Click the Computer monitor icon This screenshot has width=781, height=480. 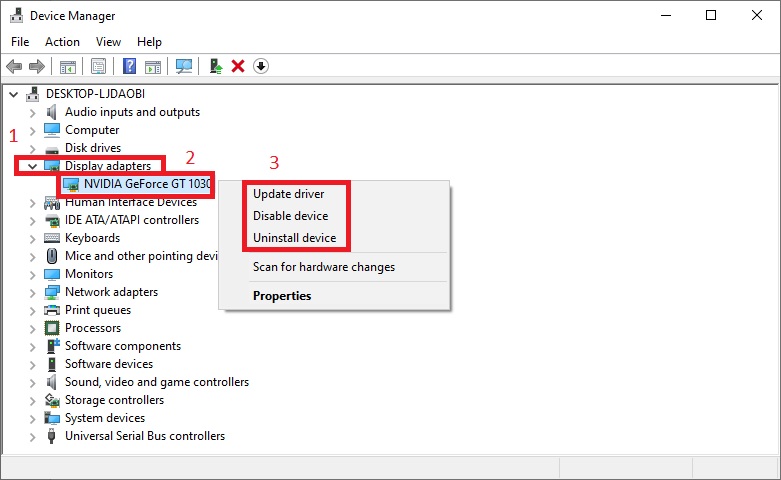click(x=52, y=130)
